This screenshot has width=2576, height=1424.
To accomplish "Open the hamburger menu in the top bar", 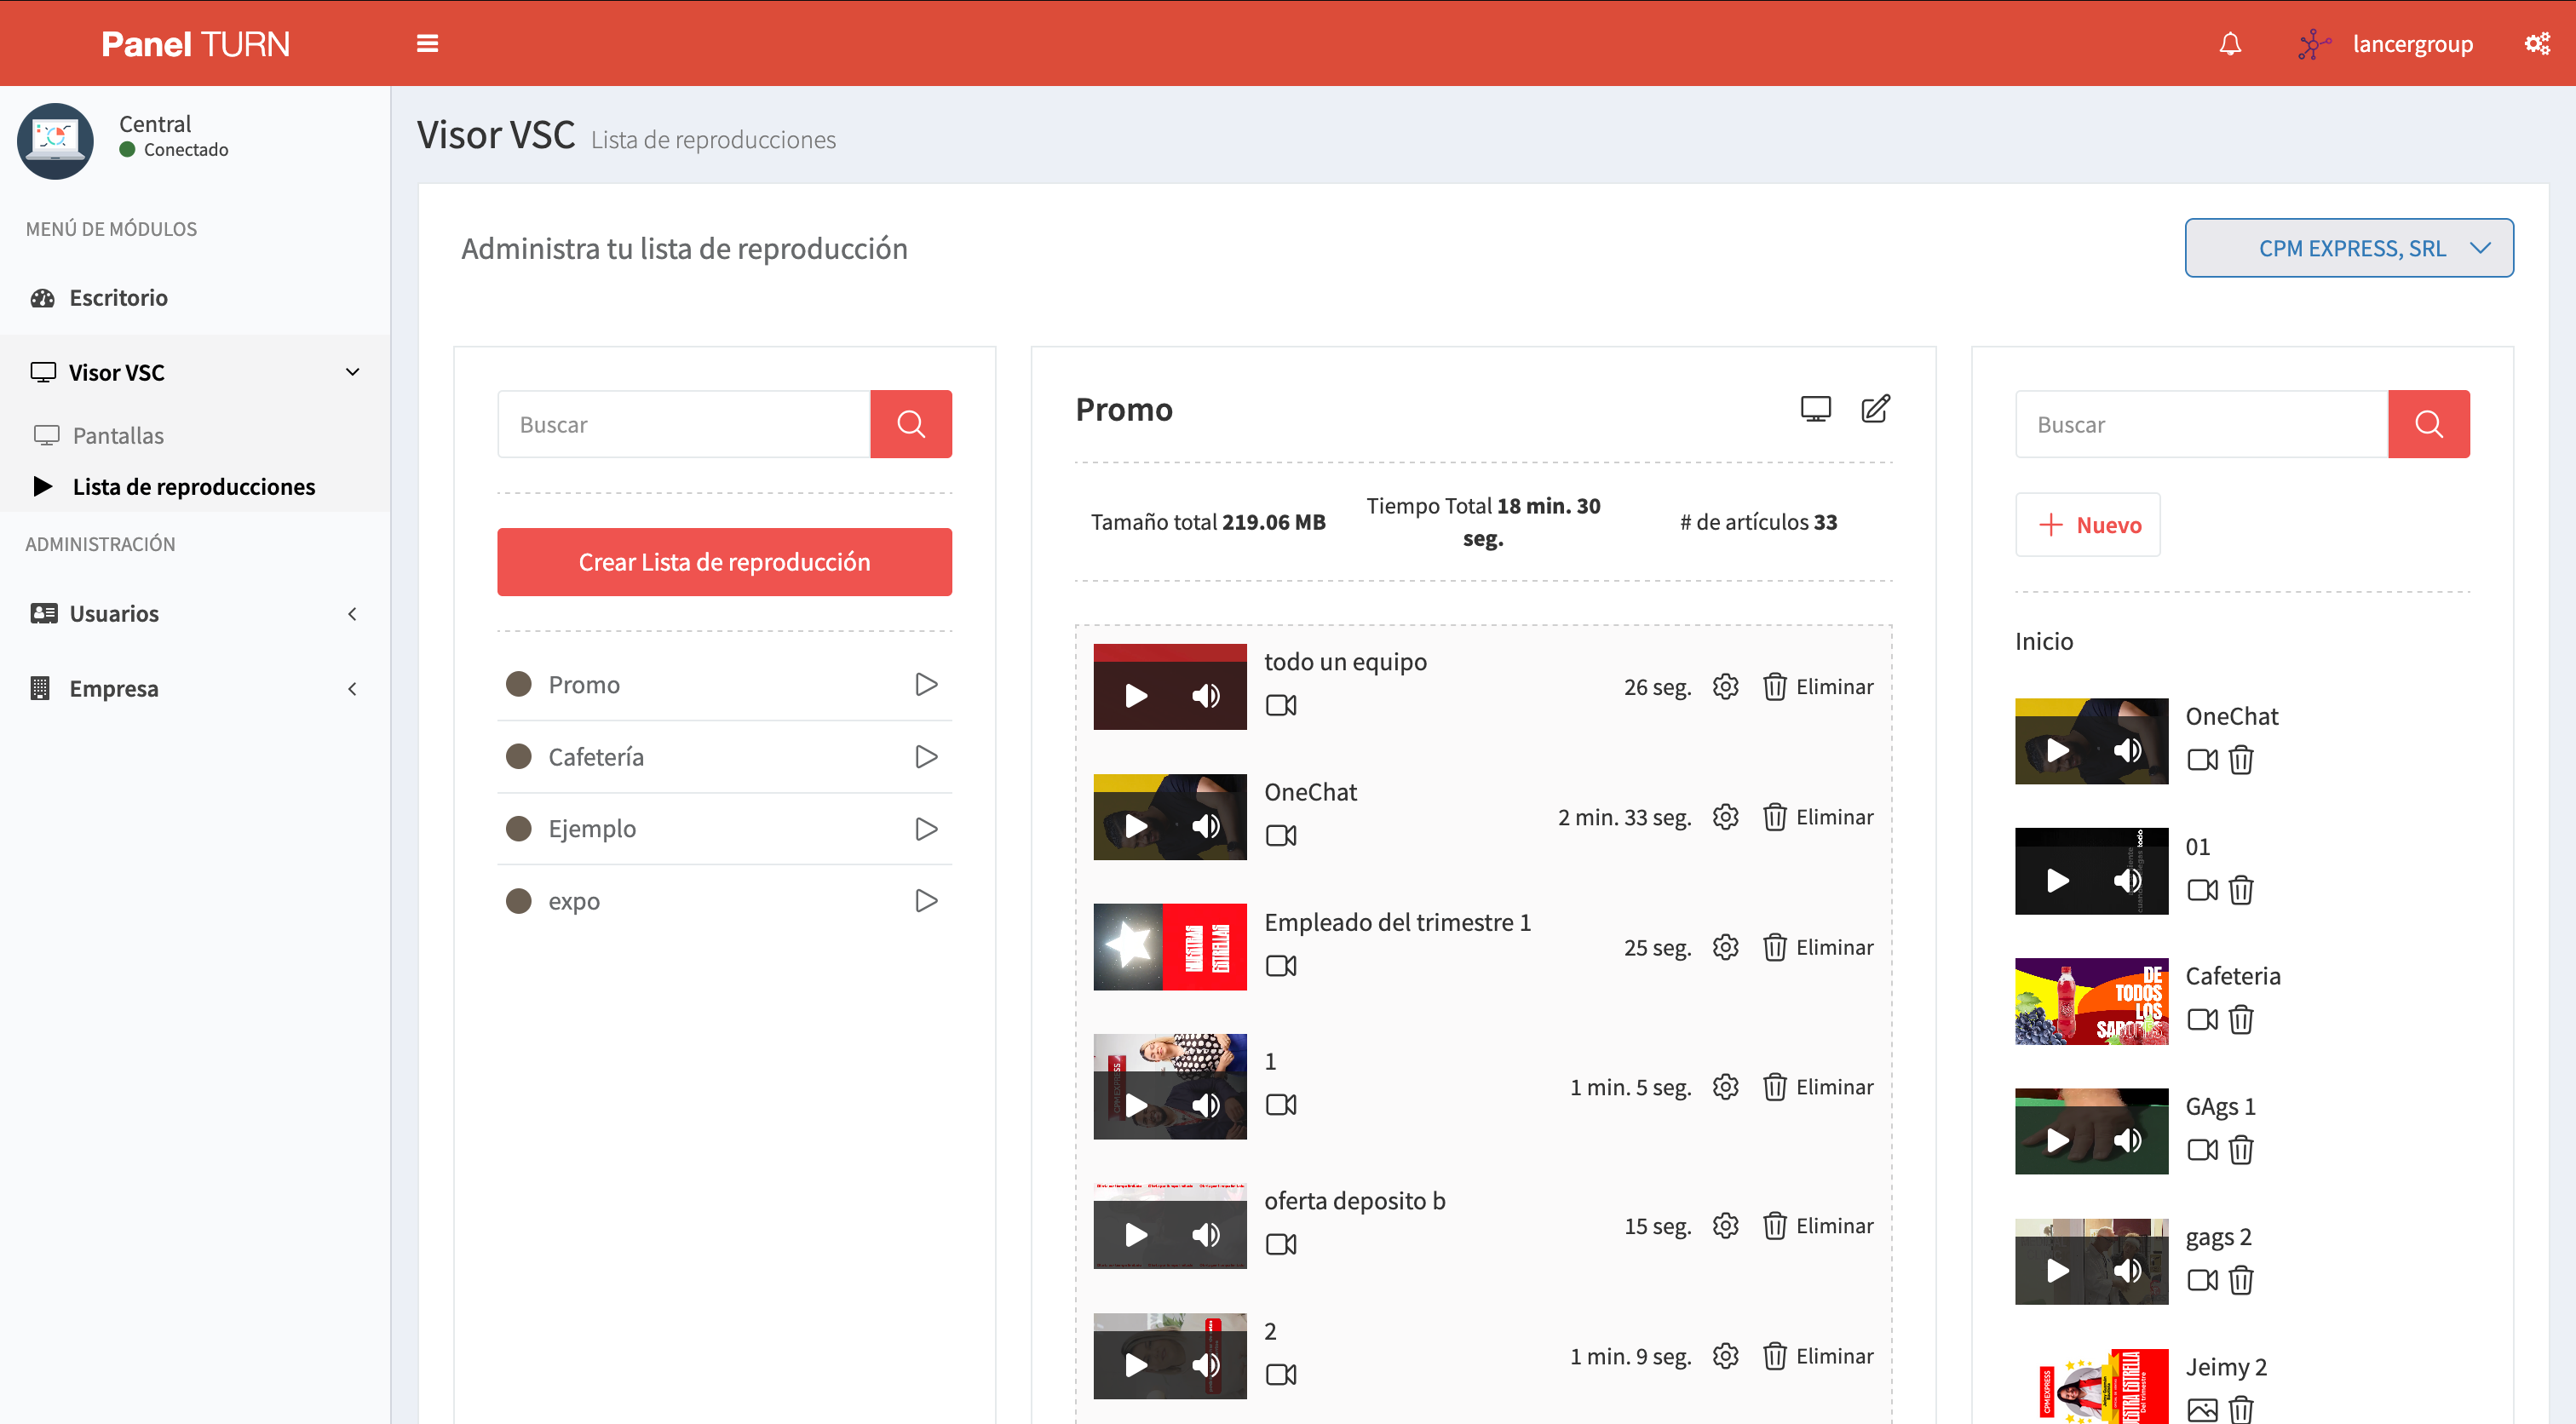I will (x=427, y=43).
